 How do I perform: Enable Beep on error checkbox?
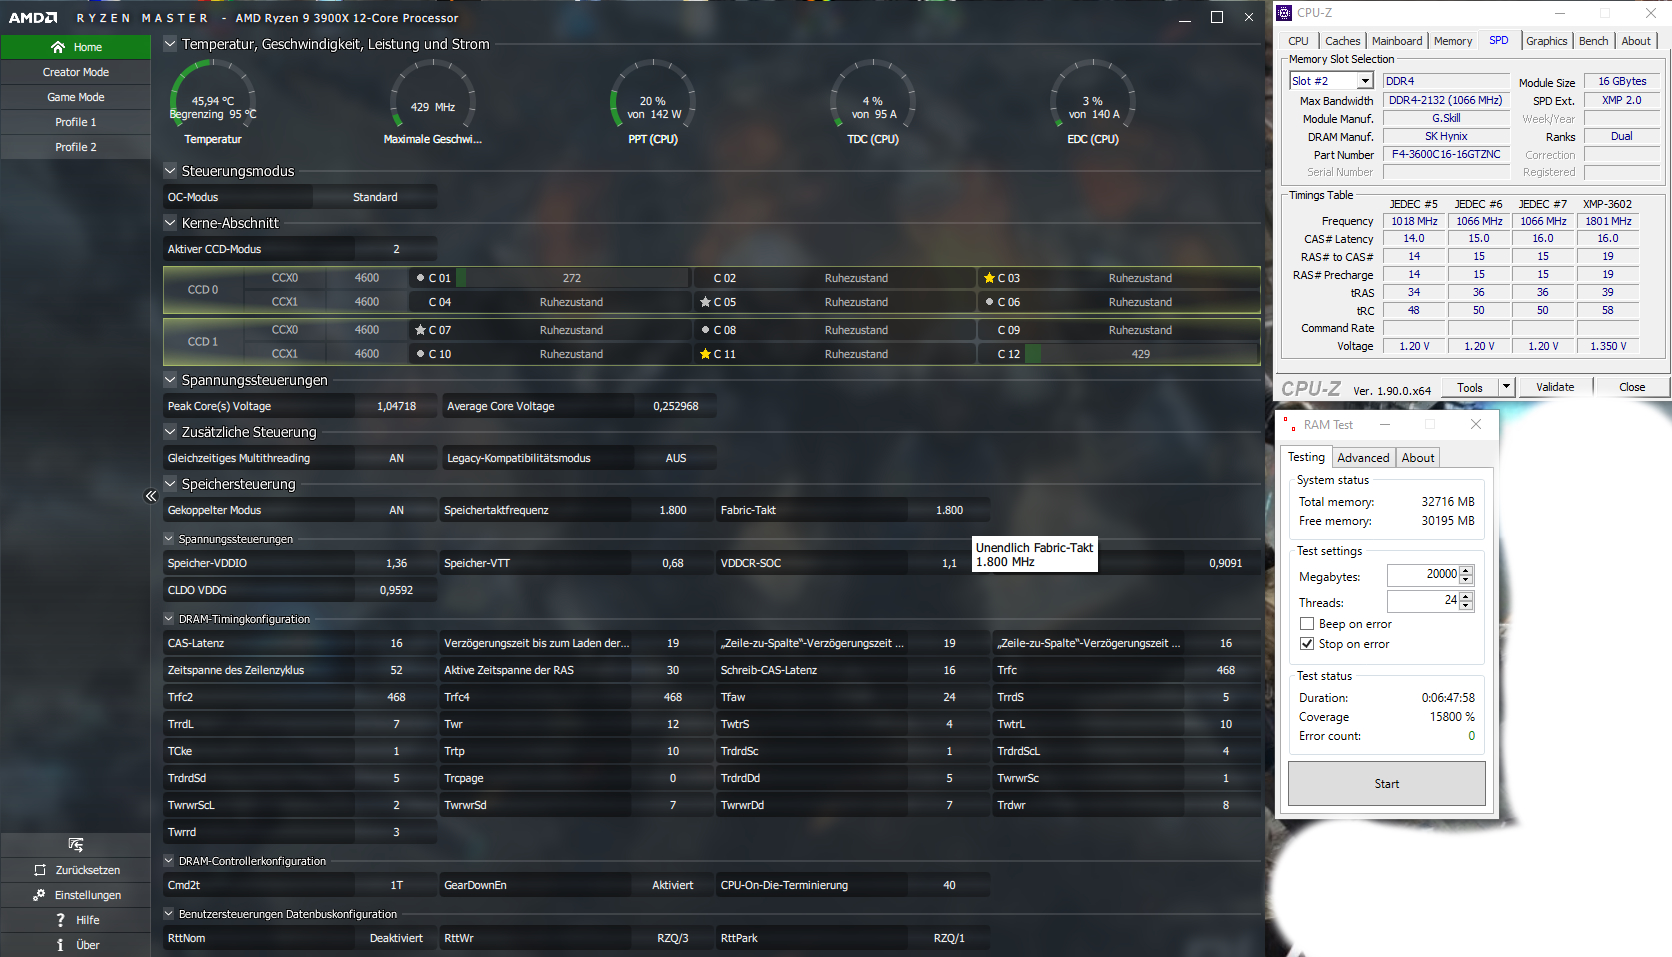(x=1307, y=624)
